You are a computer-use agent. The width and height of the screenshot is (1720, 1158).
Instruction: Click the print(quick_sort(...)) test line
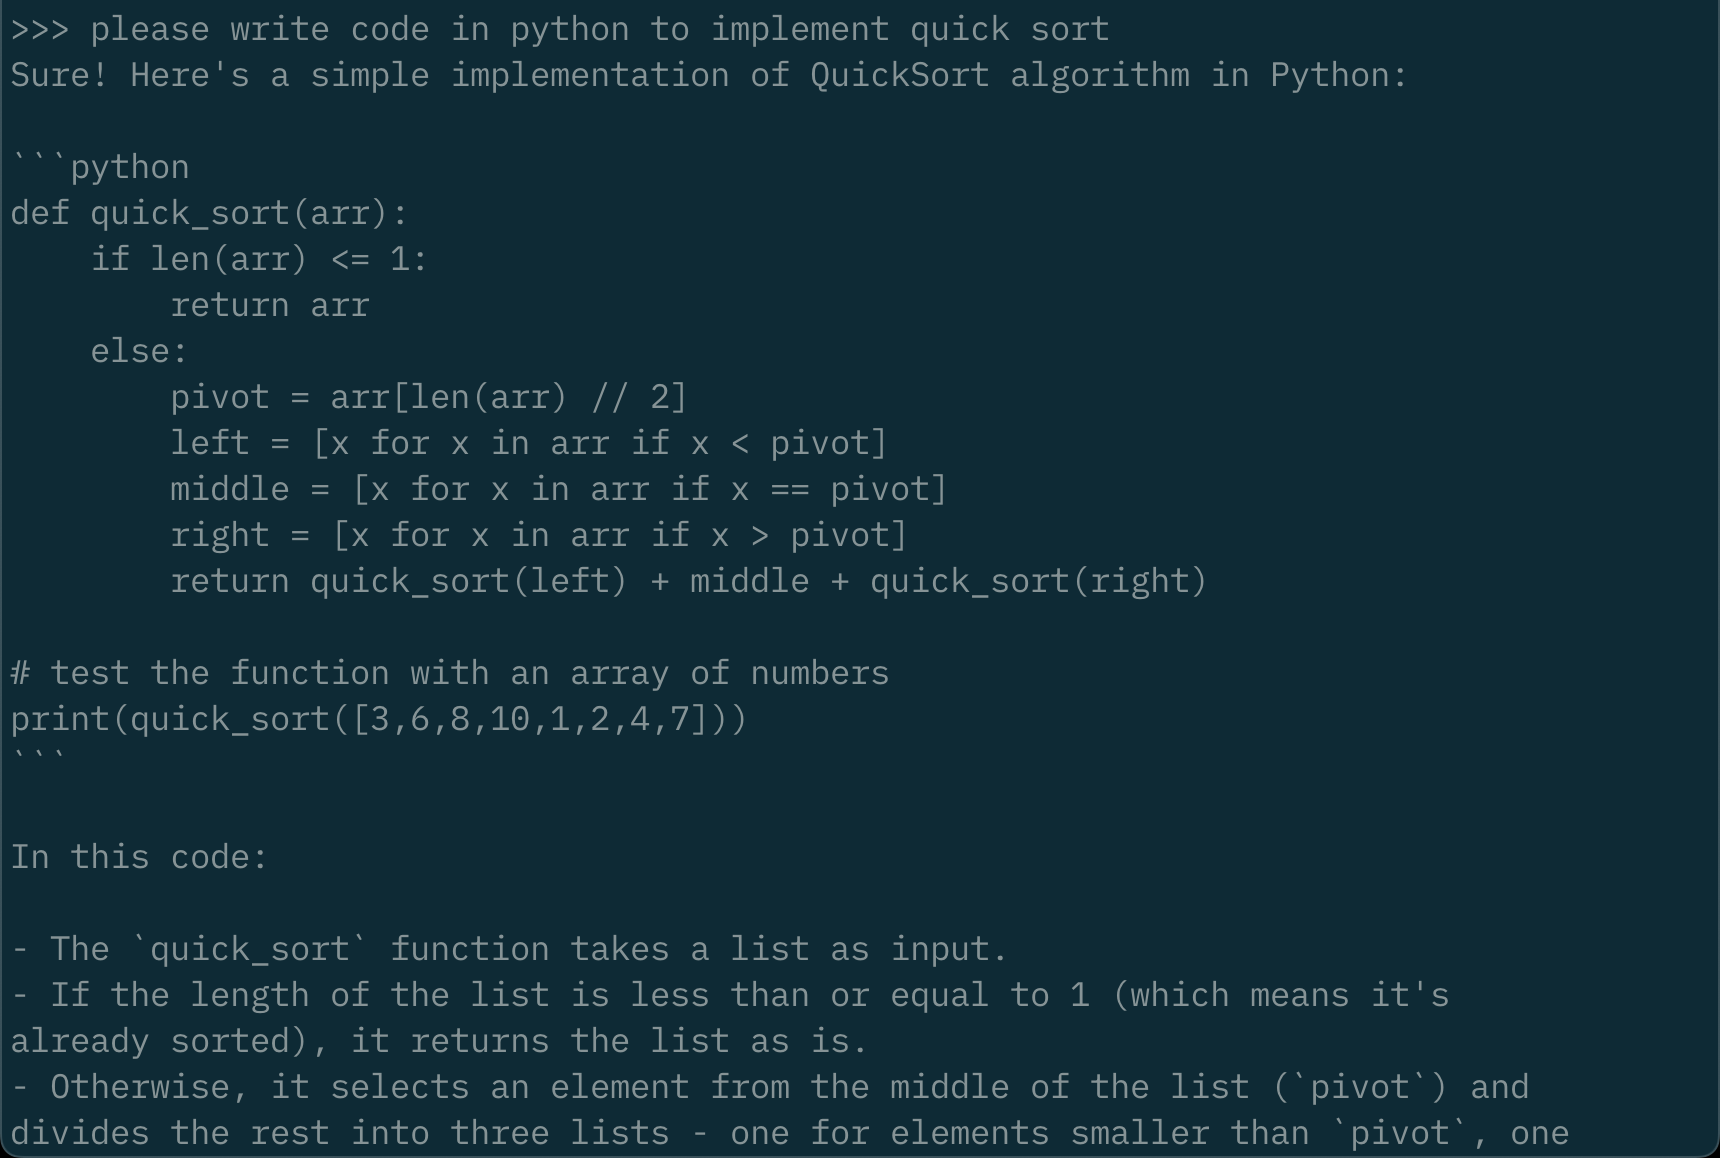[378, 719]
